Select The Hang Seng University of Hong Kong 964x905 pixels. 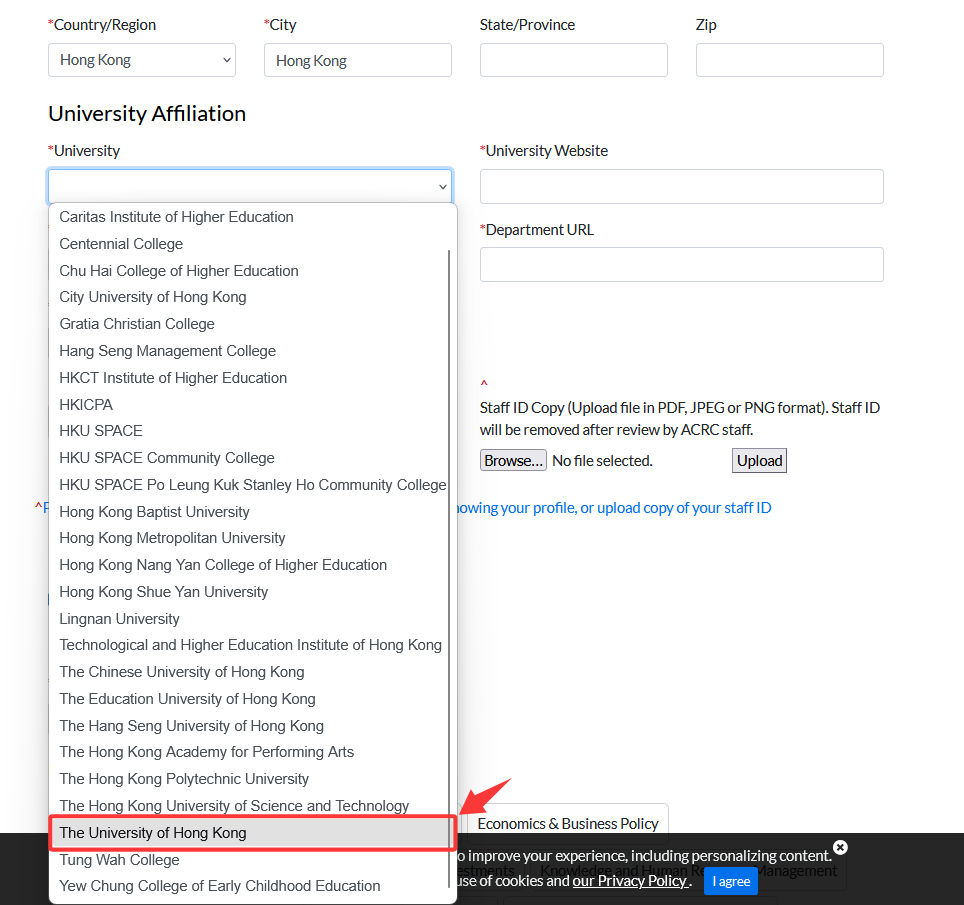(x=249, y=726)
